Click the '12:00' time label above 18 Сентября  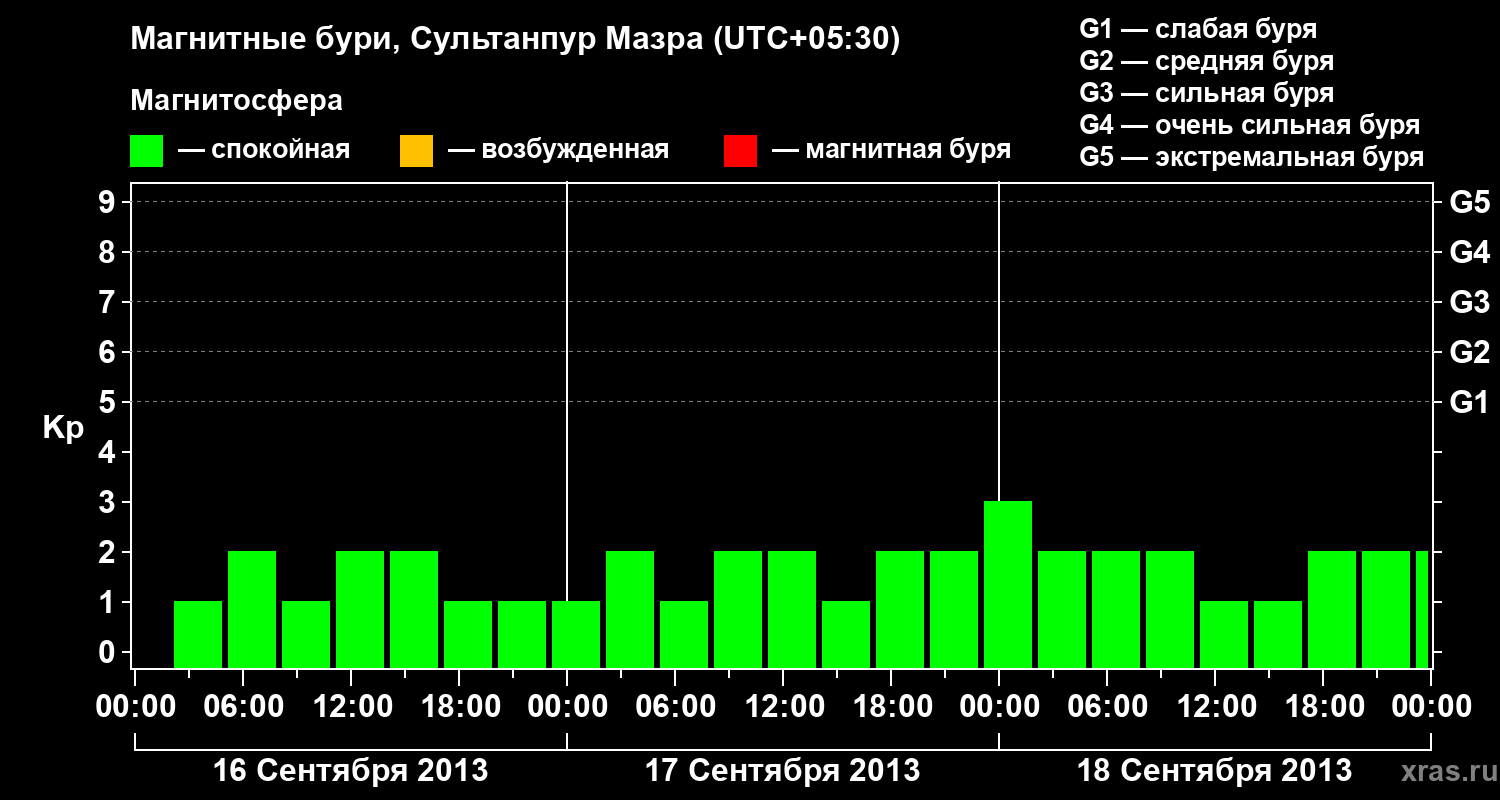1215,707
